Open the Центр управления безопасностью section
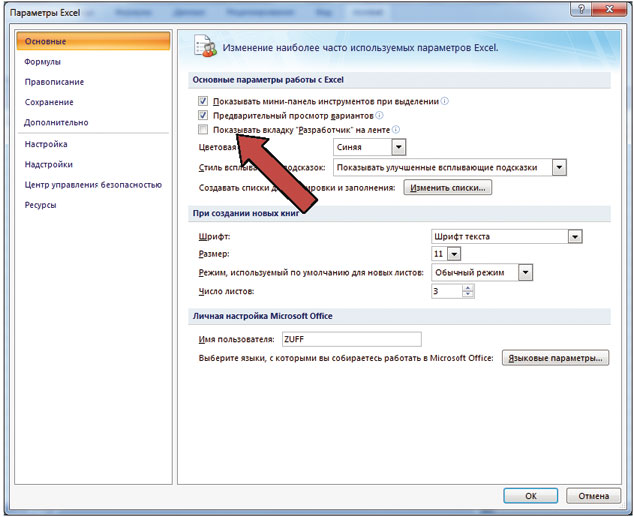This screenshot has width=634, height=517. pyautogui.click(x=93, y=185)
